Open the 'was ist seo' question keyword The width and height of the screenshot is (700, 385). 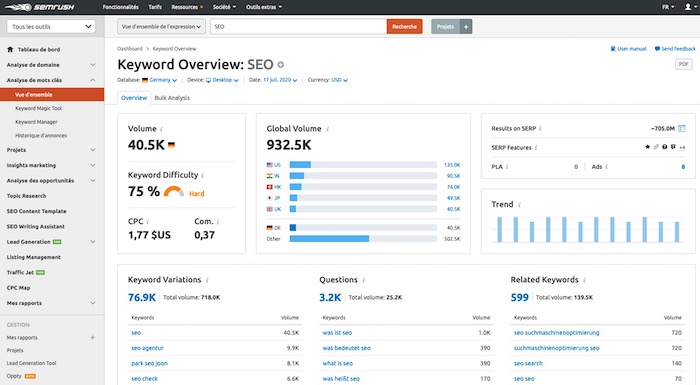[x=337, y=333]
